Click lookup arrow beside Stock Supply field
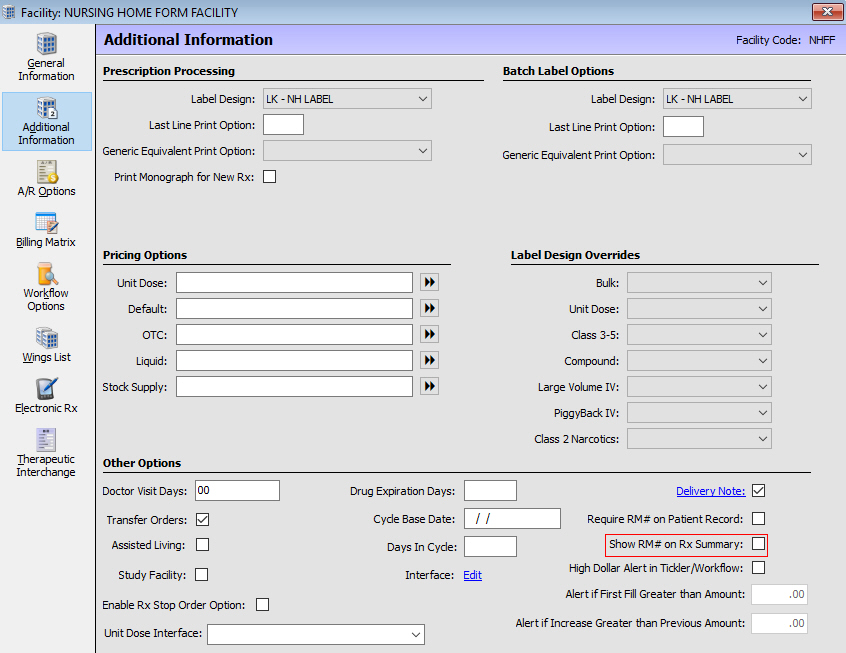846x653 pixels. point(430,386)
